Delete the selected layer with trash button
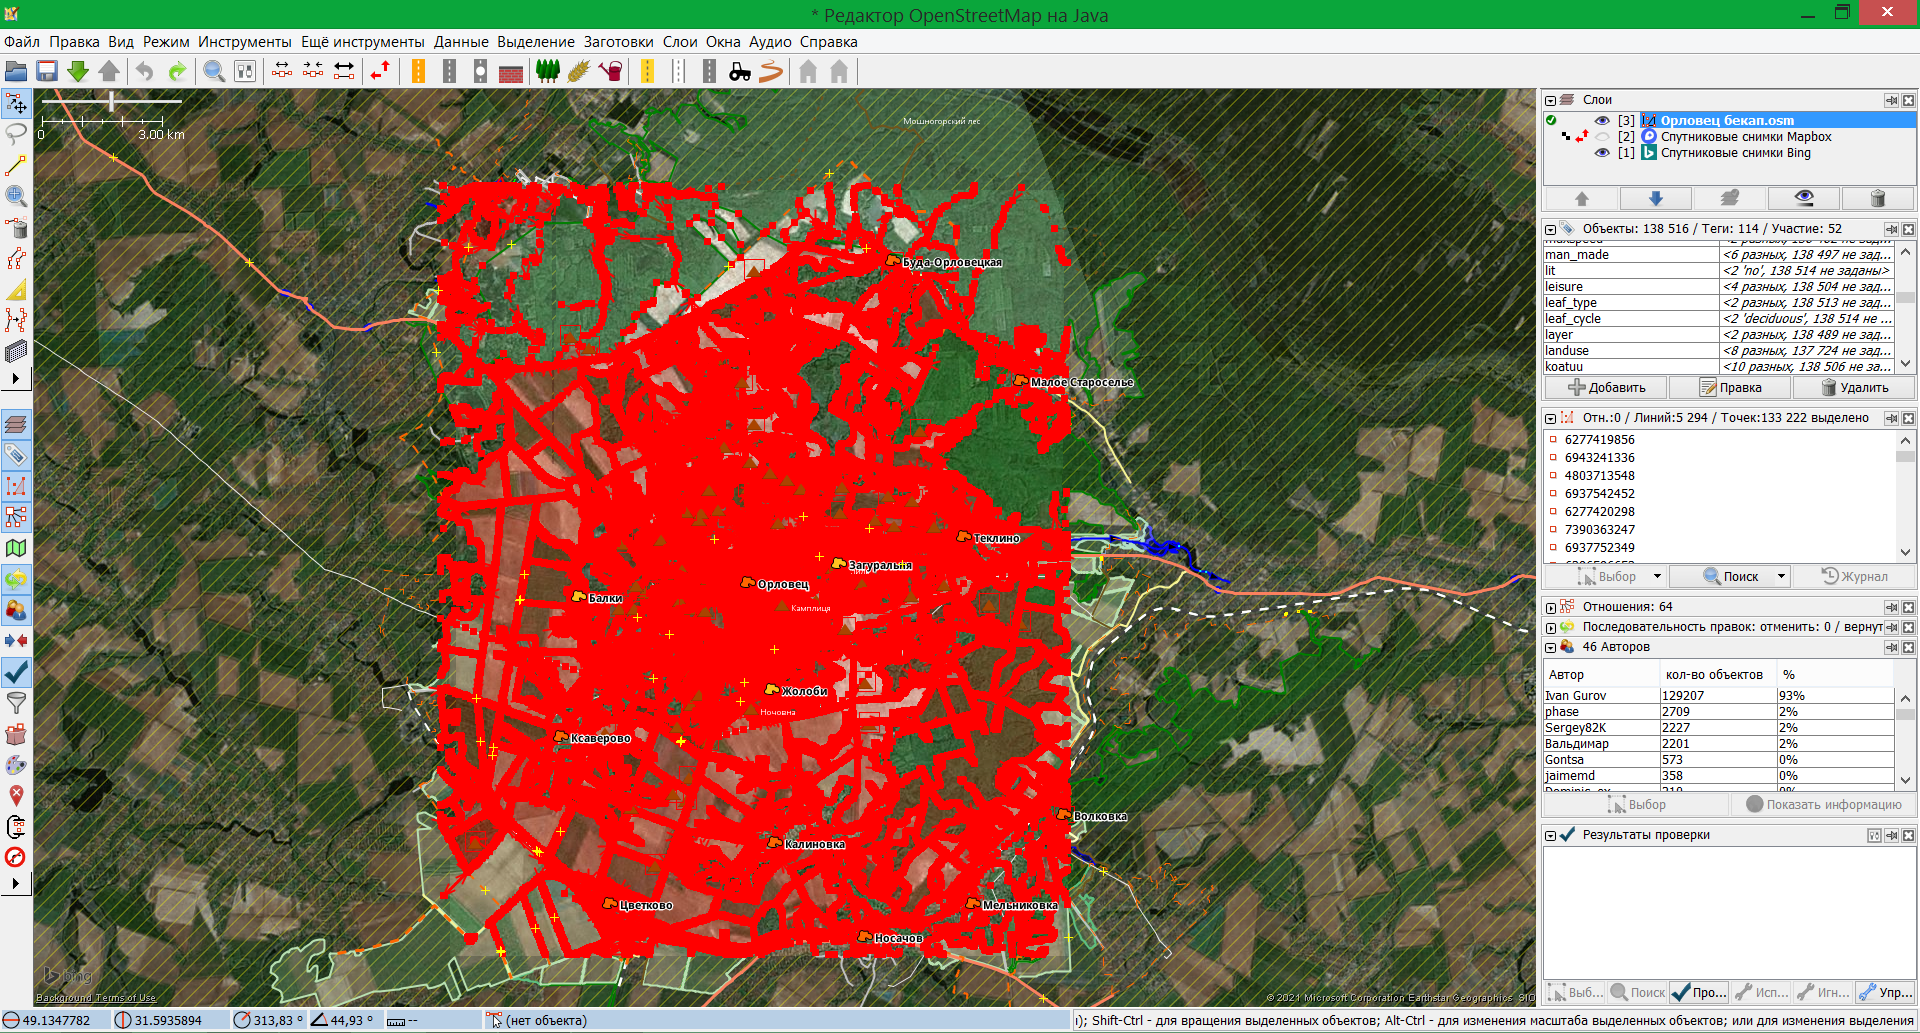Screen dimensions: 1920x1033 click(x=1878, y=198)
